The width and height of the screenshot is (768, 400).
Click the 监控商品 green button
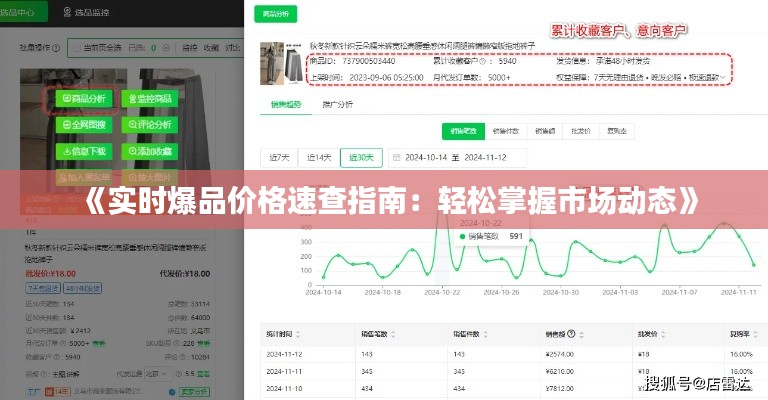(148, 99)
